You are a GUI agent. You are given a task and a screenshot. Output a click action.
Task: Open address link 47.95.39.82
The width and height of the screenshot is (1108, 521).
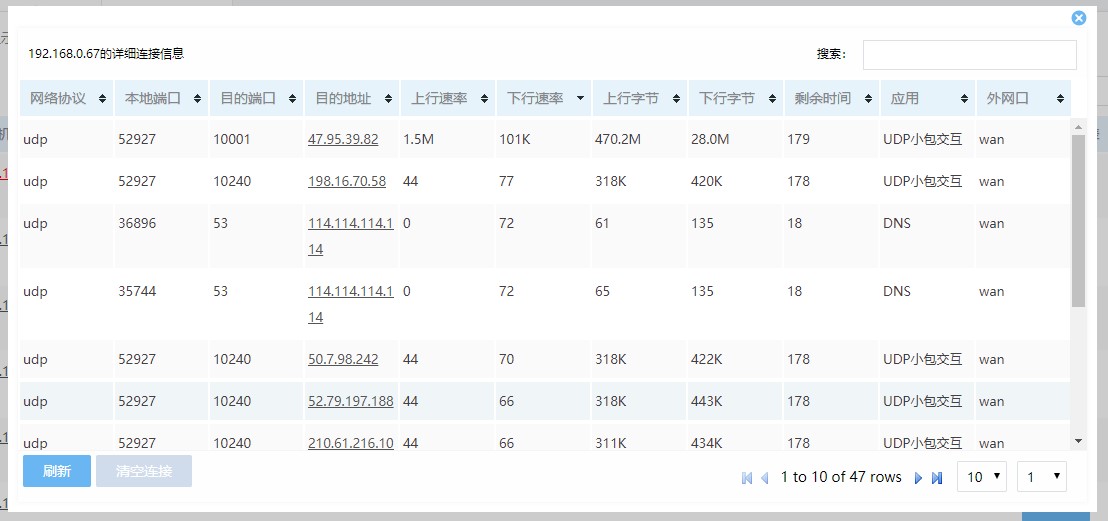click(343, 139)
